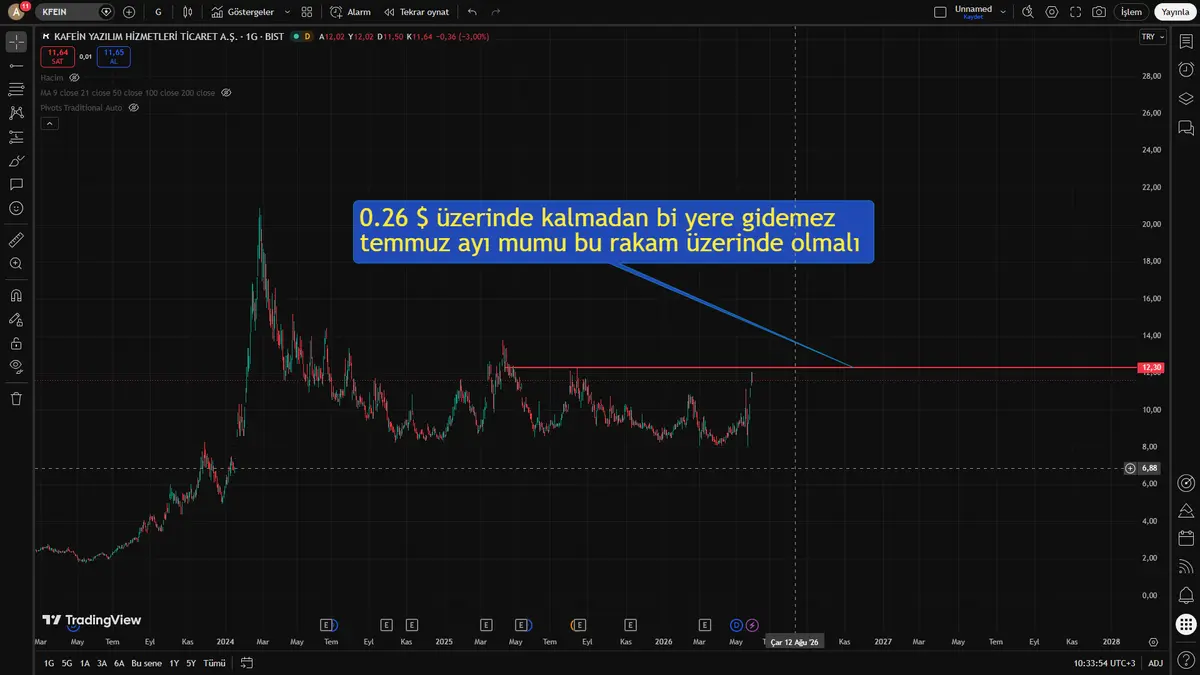Create an Alarm alert
Image resolution: width=1200 pixels, height=675 pixels.
click(351, 12)
